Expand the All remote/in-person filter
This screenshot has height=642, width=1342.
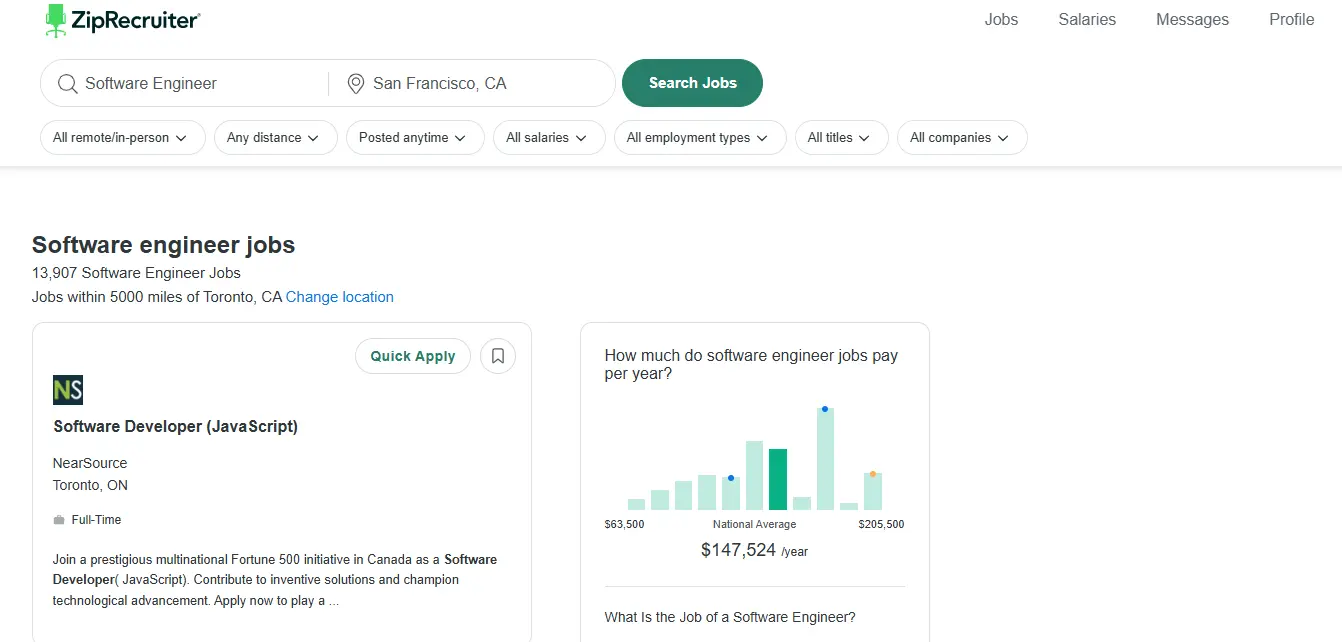pyautogui.click(x=123, y=138)
